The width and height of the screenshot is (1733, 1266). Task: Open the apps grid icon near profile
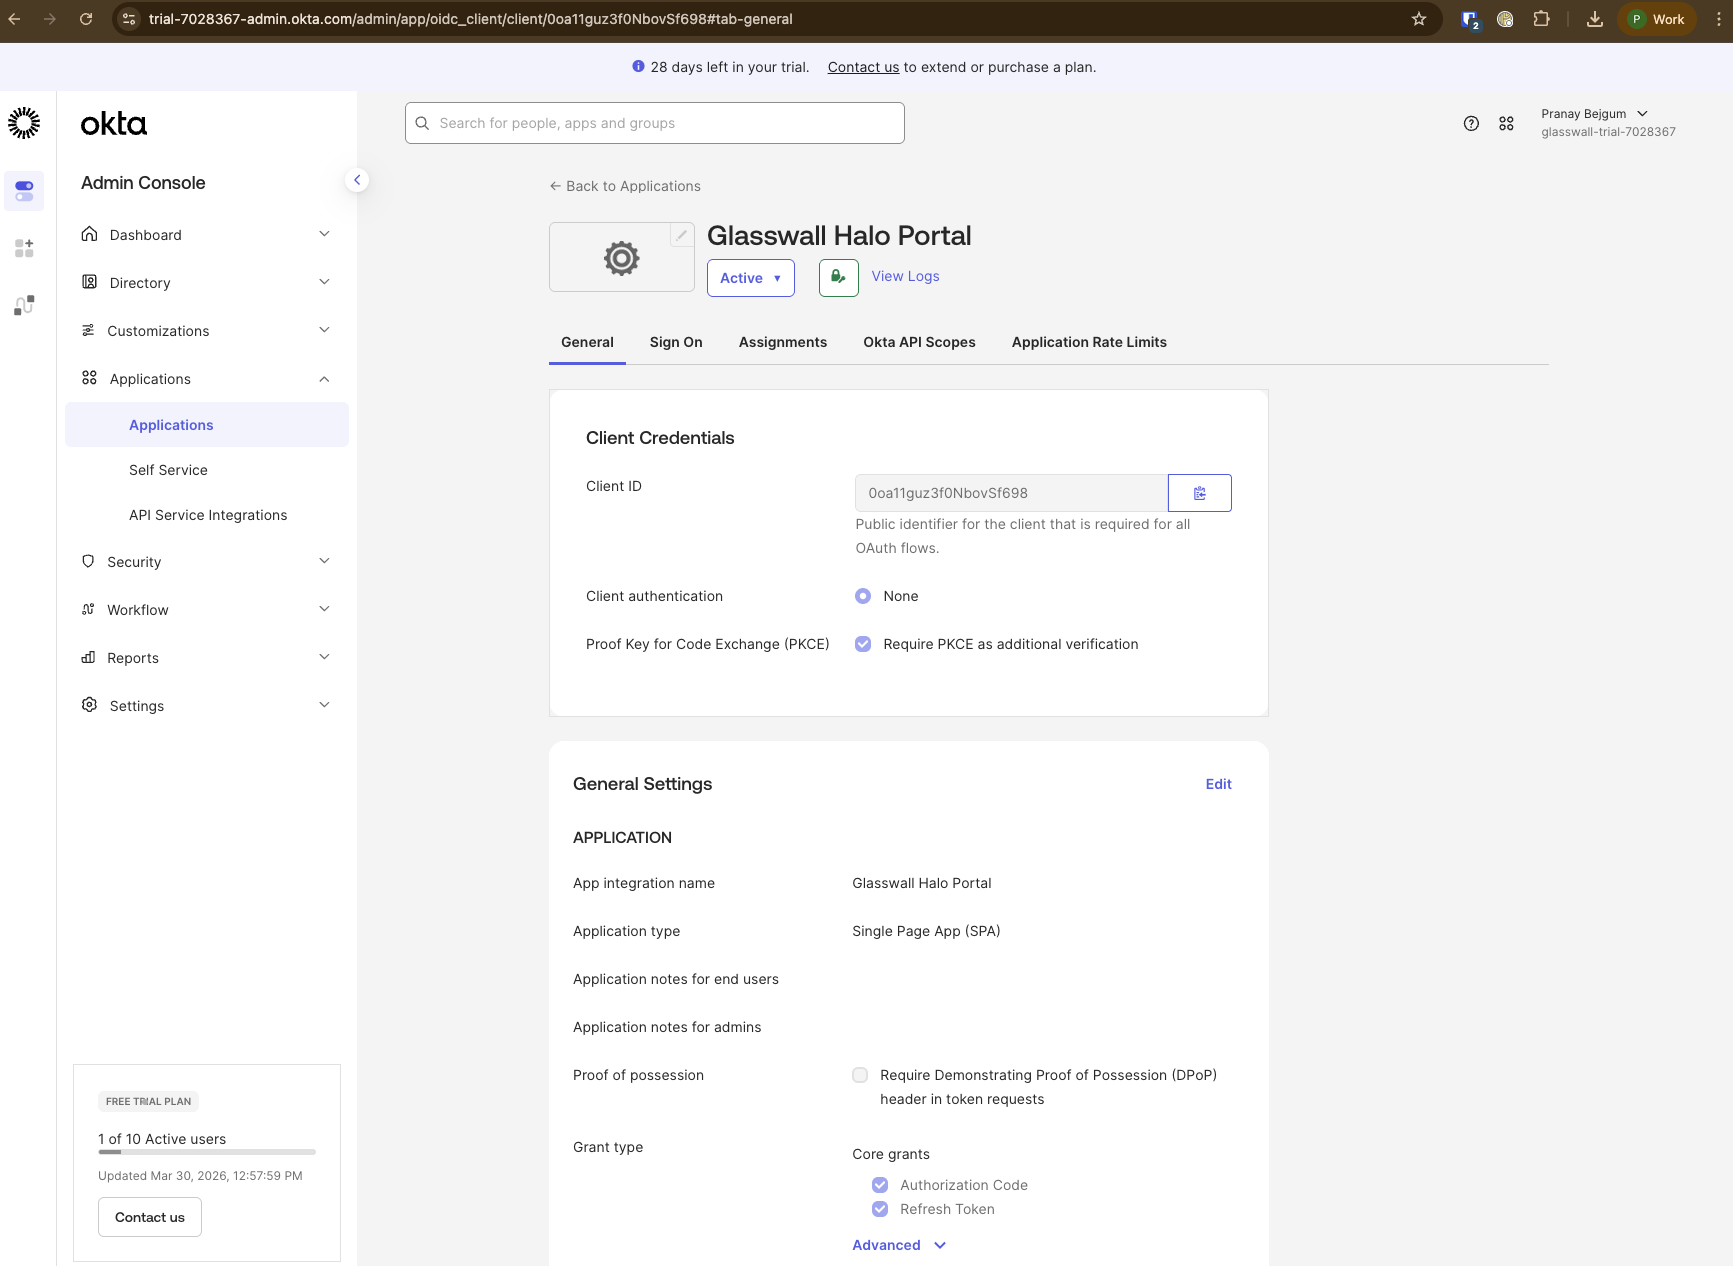(x=1506, y=123)
